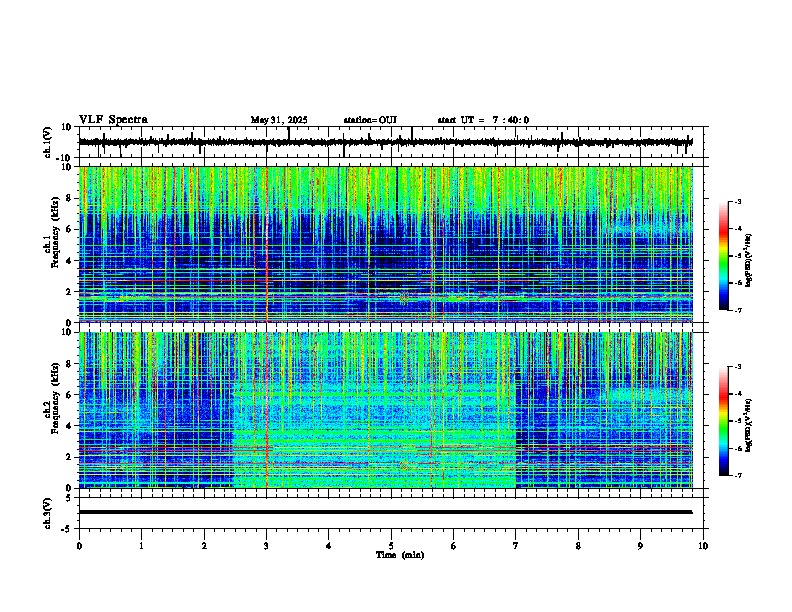This screenshot has height=612, width=792.
Task: Click the "ch.3(V)" axis label
Action: 48,514
